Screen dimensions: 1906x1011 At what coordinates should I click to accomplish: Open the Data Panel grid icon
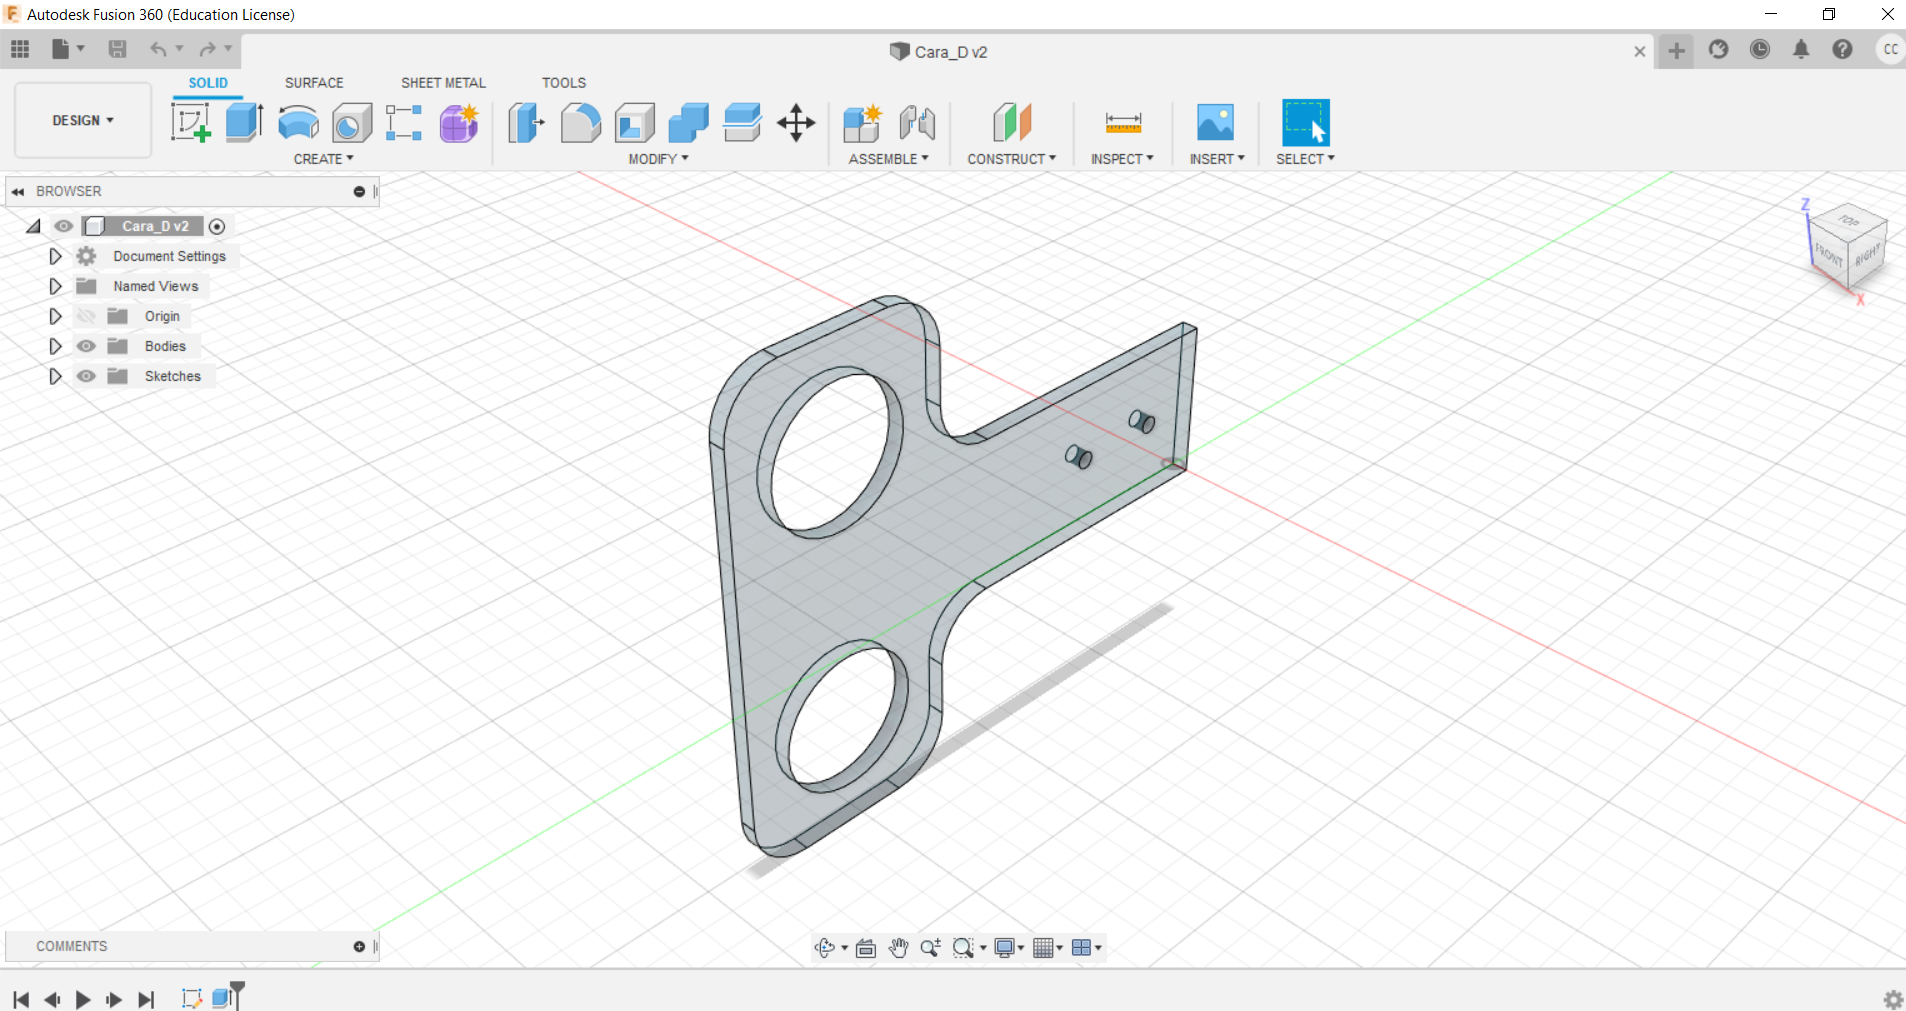(x=20, y=49)
